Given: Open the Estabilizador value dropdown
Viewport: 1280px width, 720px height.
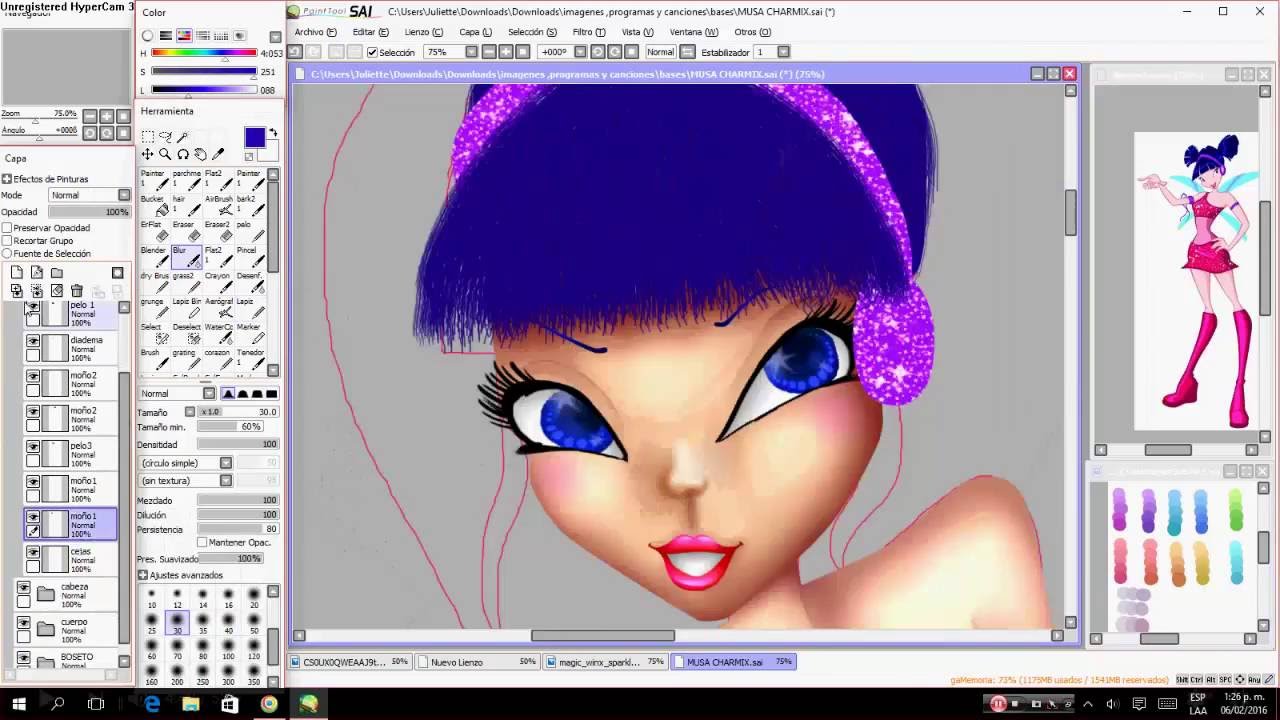Looking at the screenshot, I should click(x=783, y=52).
